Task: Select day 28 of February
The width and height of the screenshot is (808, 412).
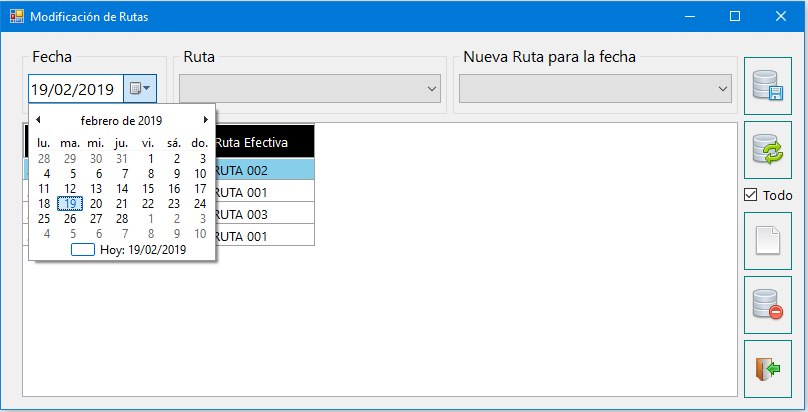Action: 122,219
